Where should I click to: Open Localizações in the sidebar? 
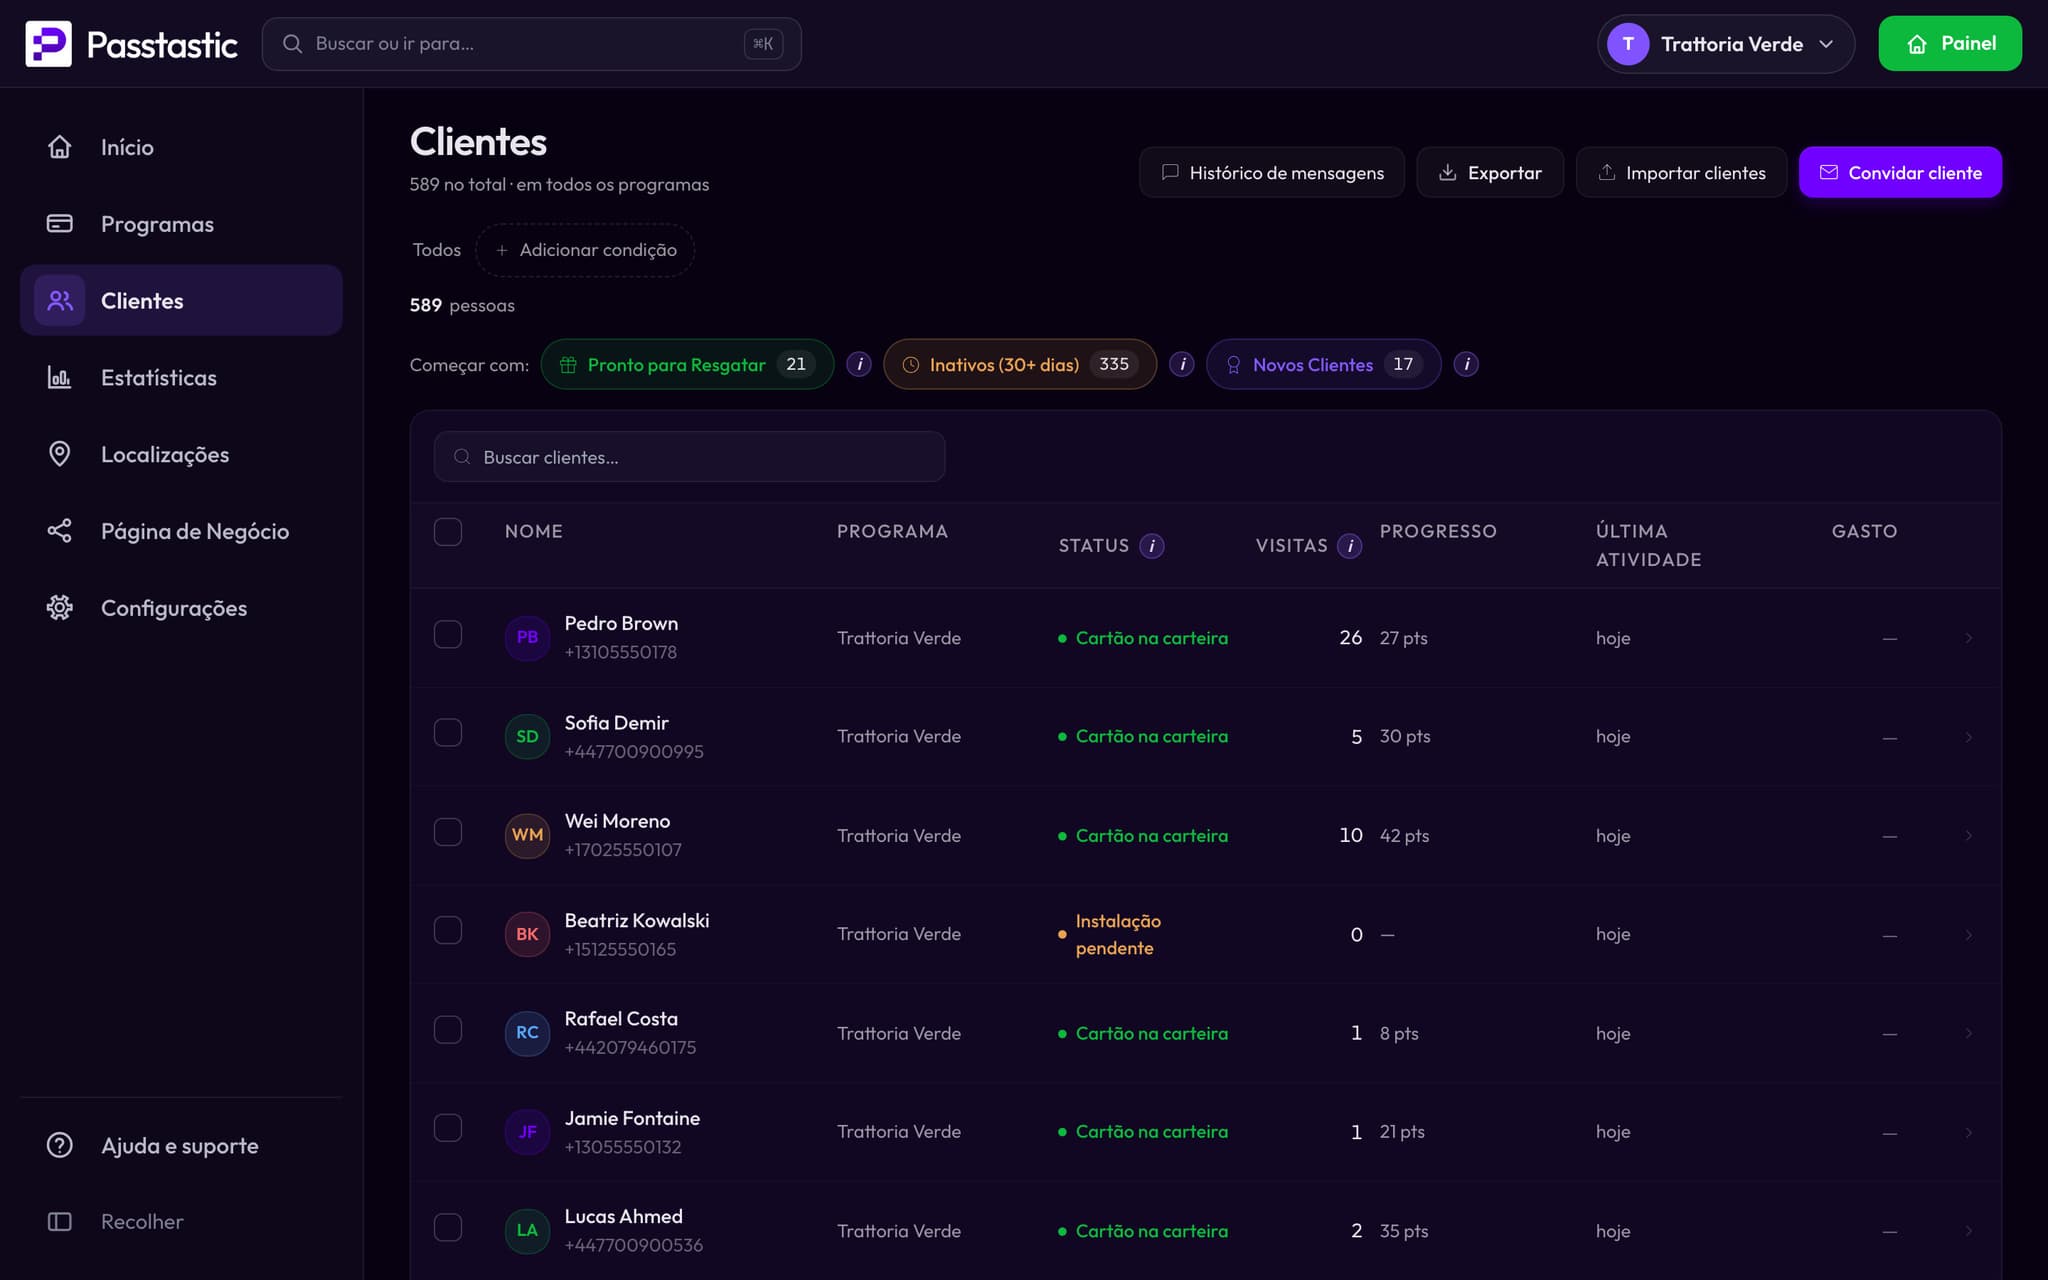(181, 454)
